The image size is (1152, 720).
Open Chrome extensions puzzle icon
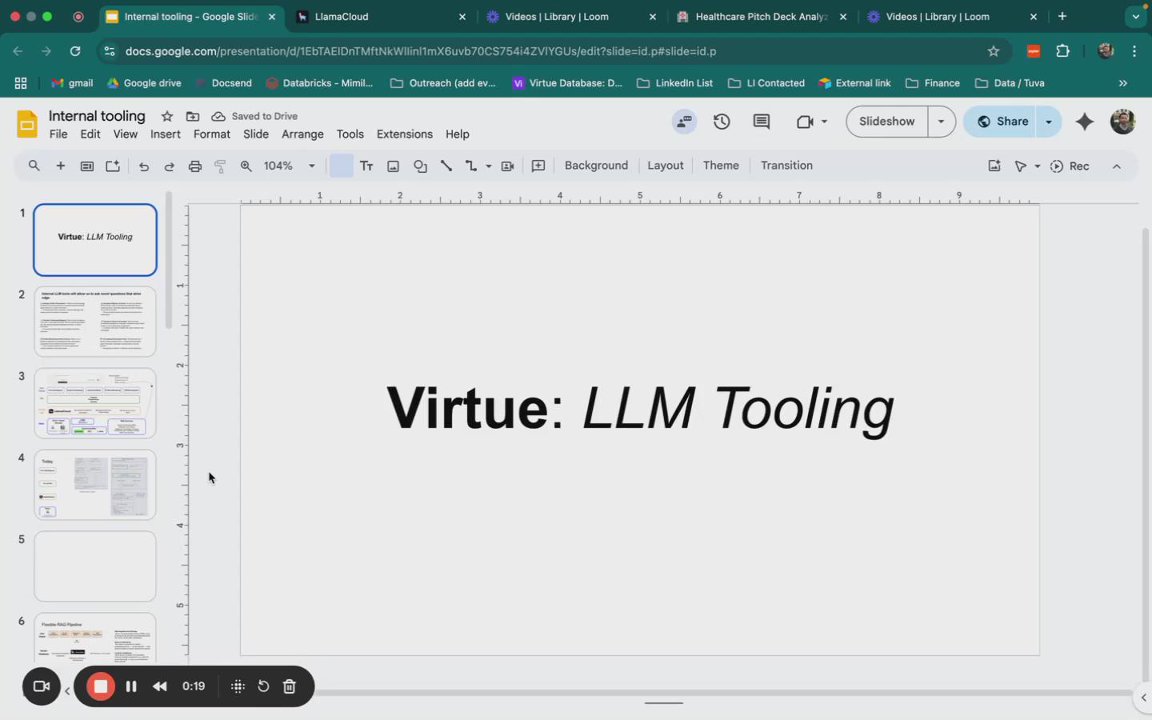pos(1062,51)
